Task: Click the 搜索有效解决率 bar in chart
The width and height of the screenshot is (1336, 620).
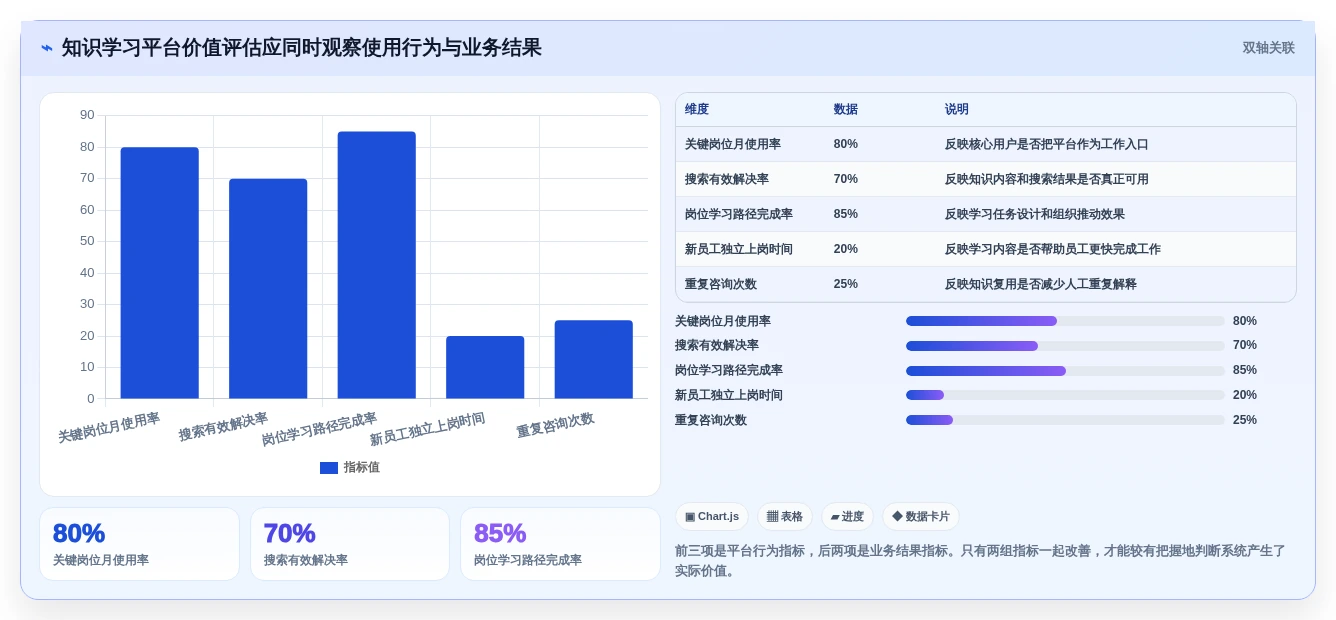Action: (268, 289)
